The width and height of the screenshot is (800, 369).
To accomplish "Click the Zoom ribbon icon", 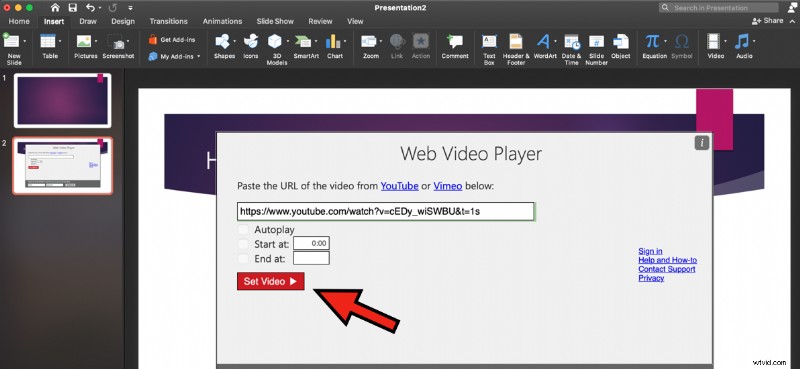I will pos(368,41).
